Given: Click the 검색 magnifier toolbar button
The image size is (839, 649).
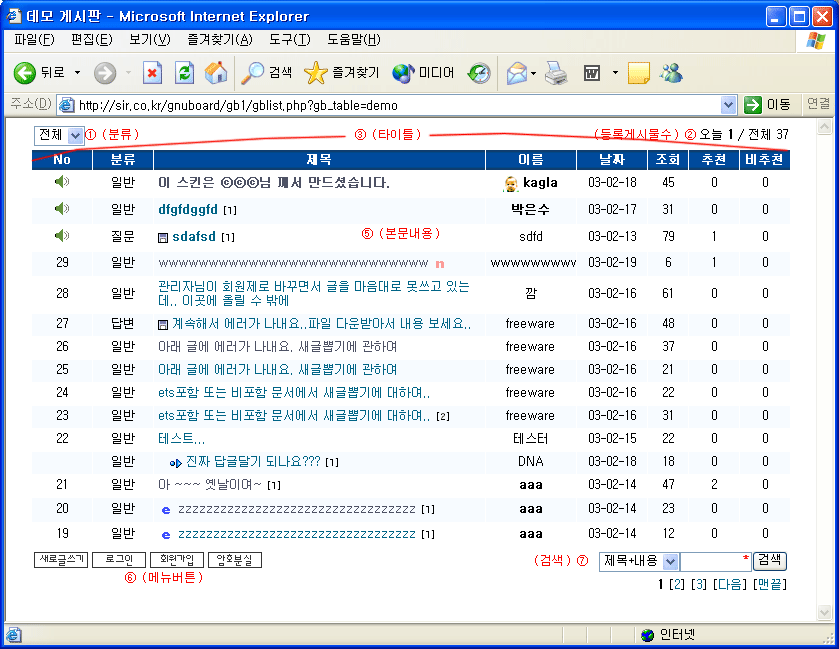Looking at the screenshot, I should [268, 73].
